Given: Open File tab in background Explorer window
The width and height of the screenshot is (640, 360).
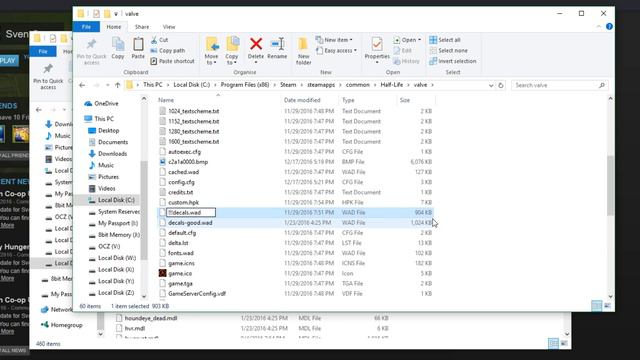Looking at the screenshot, I should 43,51.
